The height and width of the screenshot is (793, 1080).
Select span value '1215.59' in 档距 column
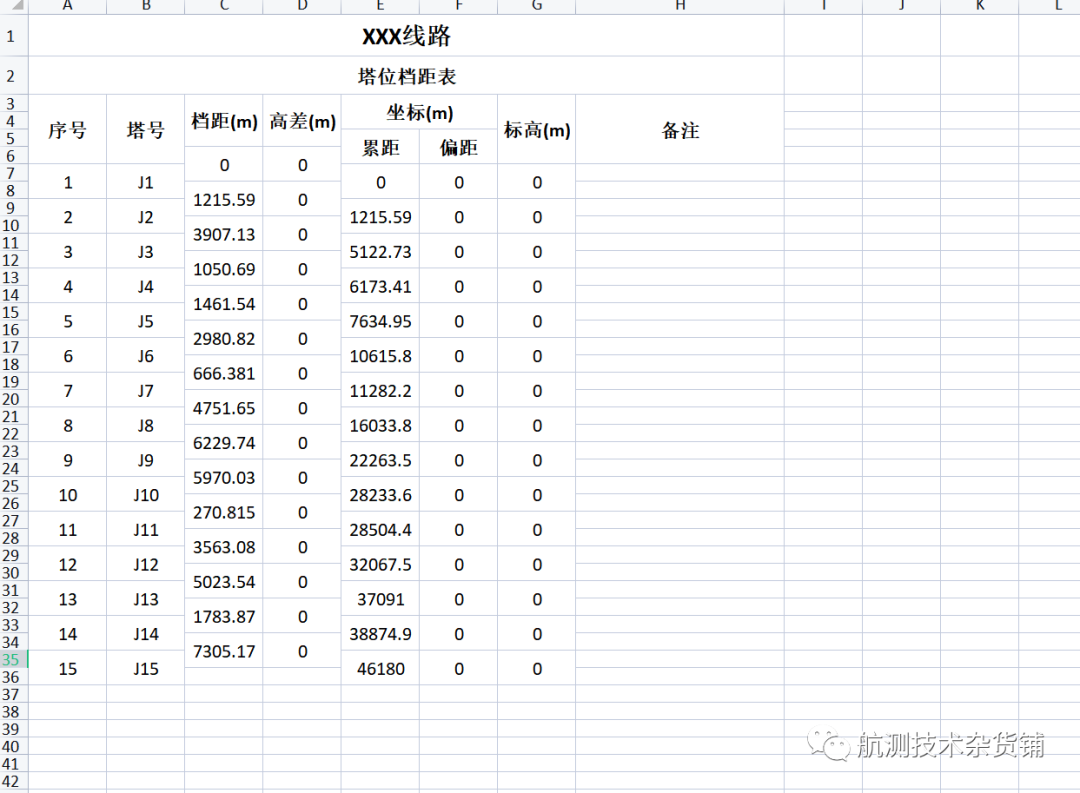coord(224,200)
